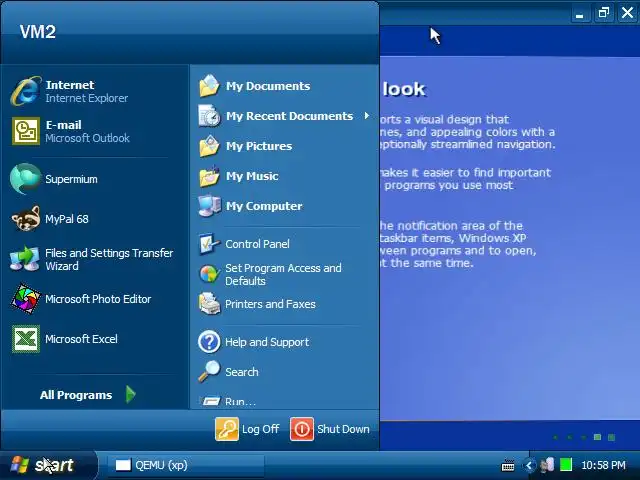The image size is (640, 480).
Task: Click Log Off text label
Action: tap(260, 429)
